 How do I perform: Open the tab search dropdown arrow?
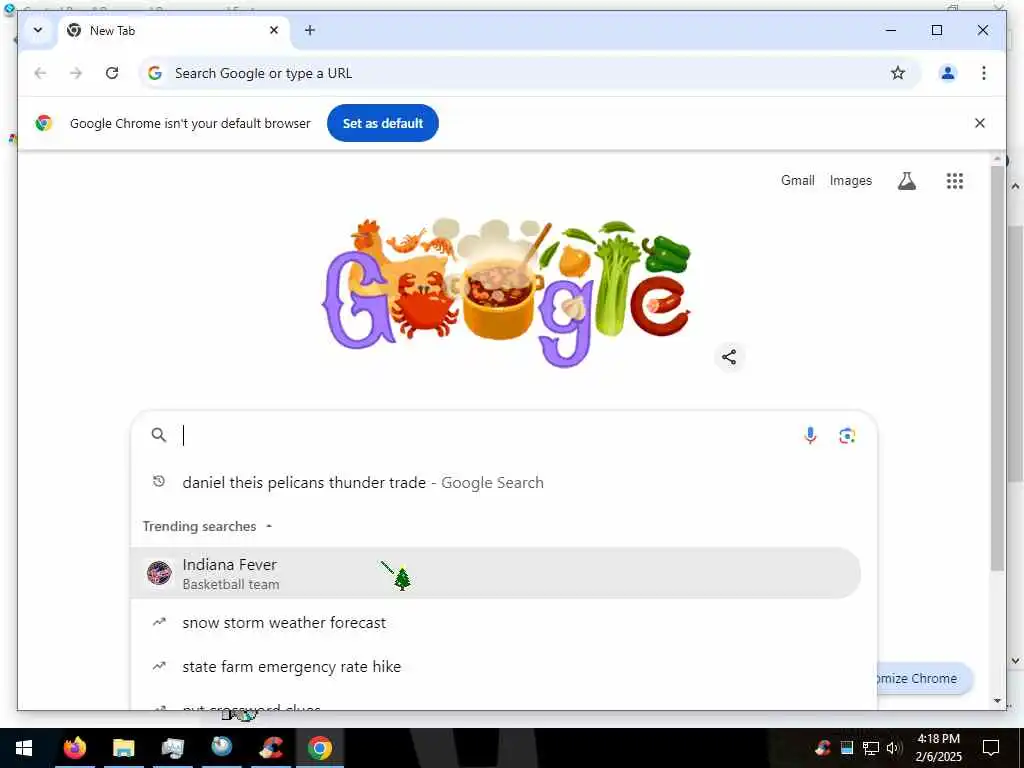pos(38,30)
